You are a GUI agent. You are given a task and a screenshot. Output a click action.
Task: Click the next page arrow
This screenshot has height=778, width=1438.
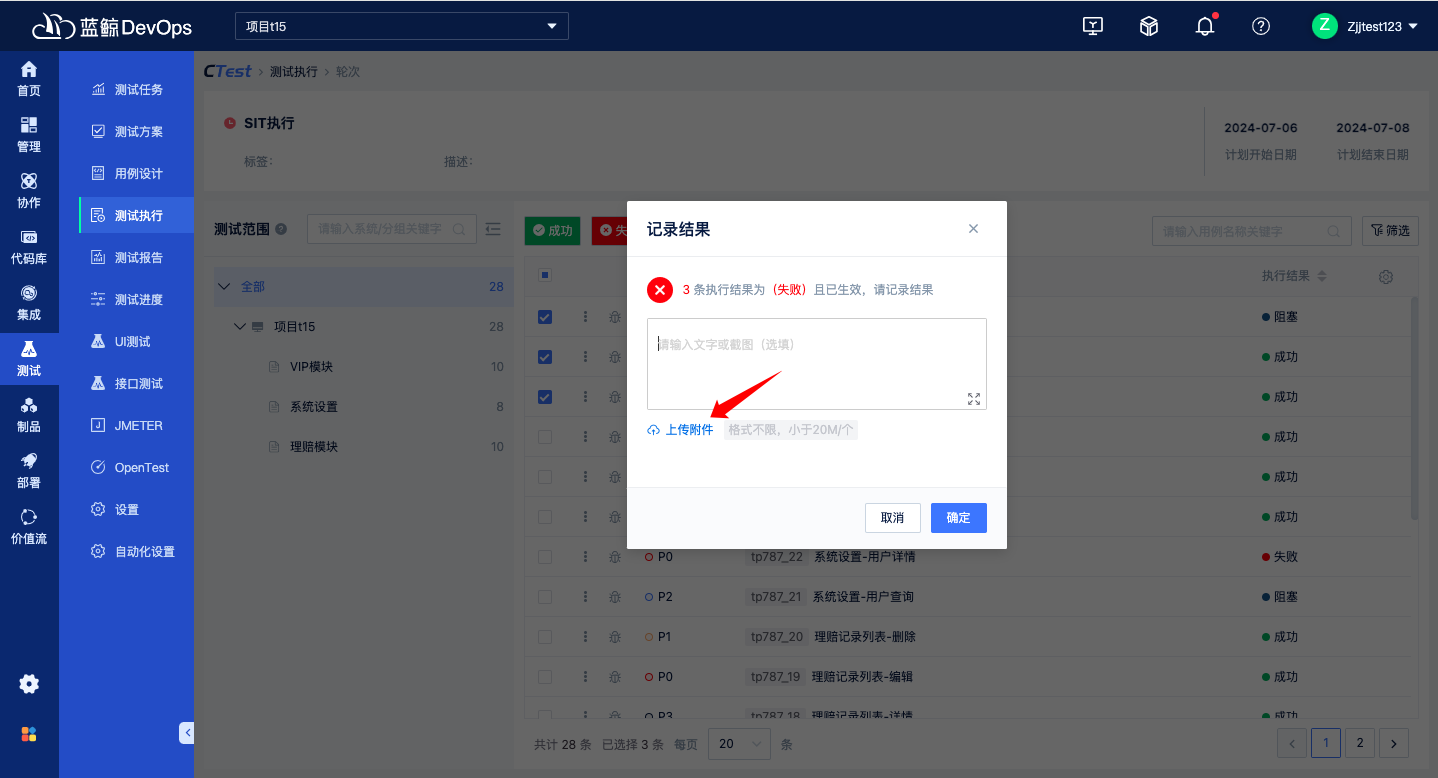pyautogui.click(x=1394, y=743)
